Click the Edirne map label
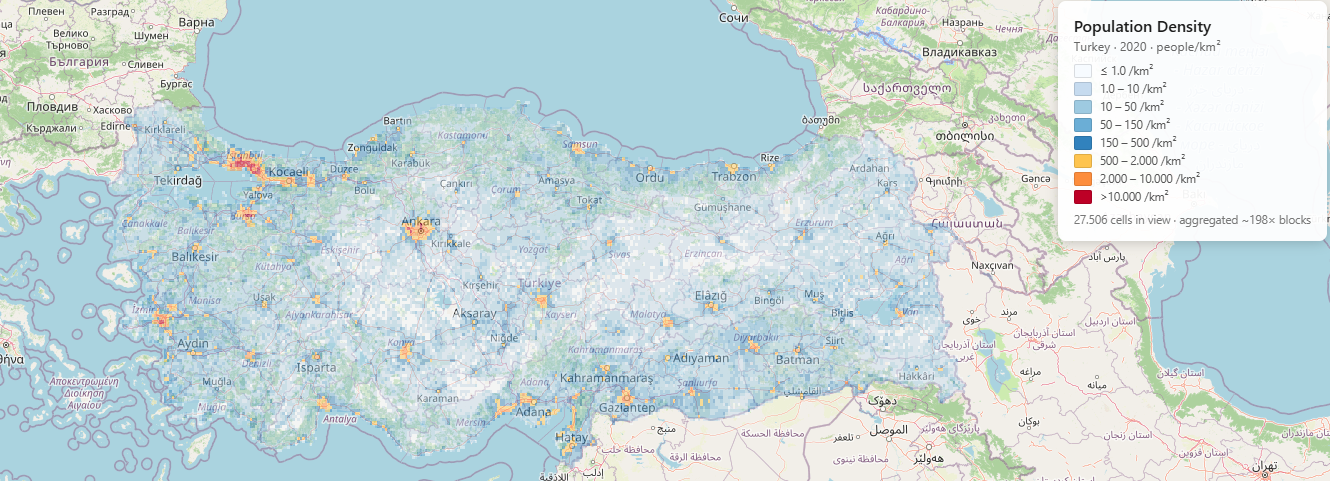The image size is (1330, 481). click(x=116, y=126)
